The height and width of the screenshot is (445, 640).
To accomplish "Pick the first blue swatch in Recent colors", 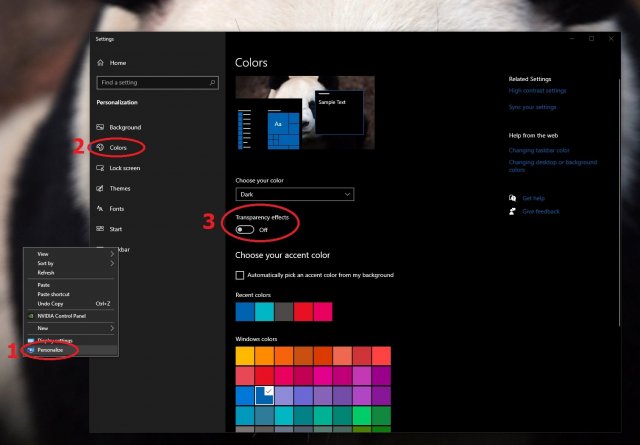I will tap(244, 312).
